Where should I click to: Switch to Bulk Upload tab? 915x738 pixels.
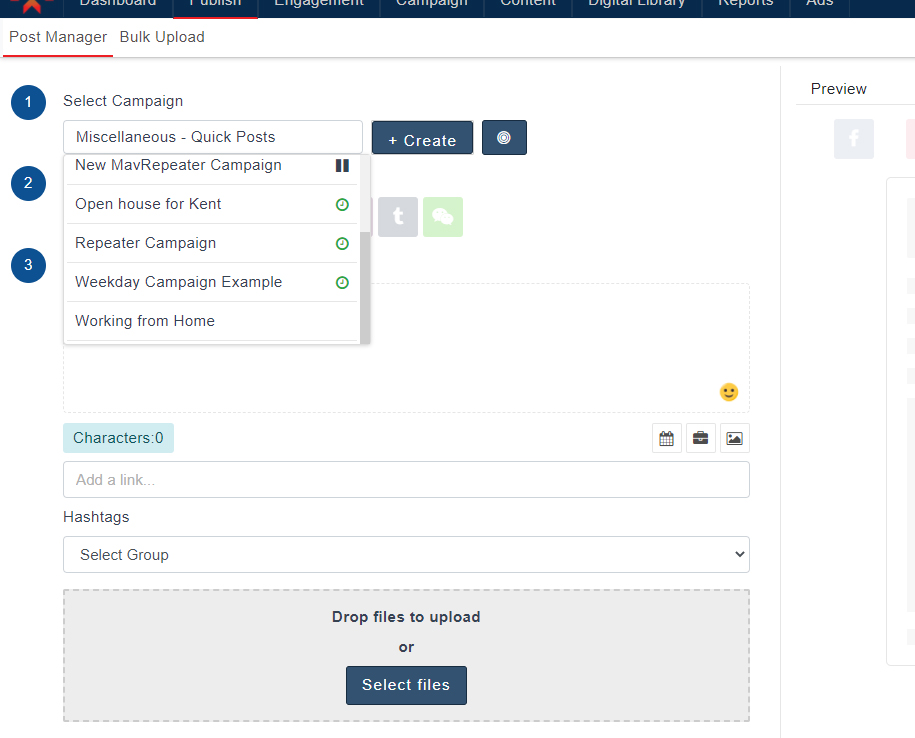coord(162,37)
